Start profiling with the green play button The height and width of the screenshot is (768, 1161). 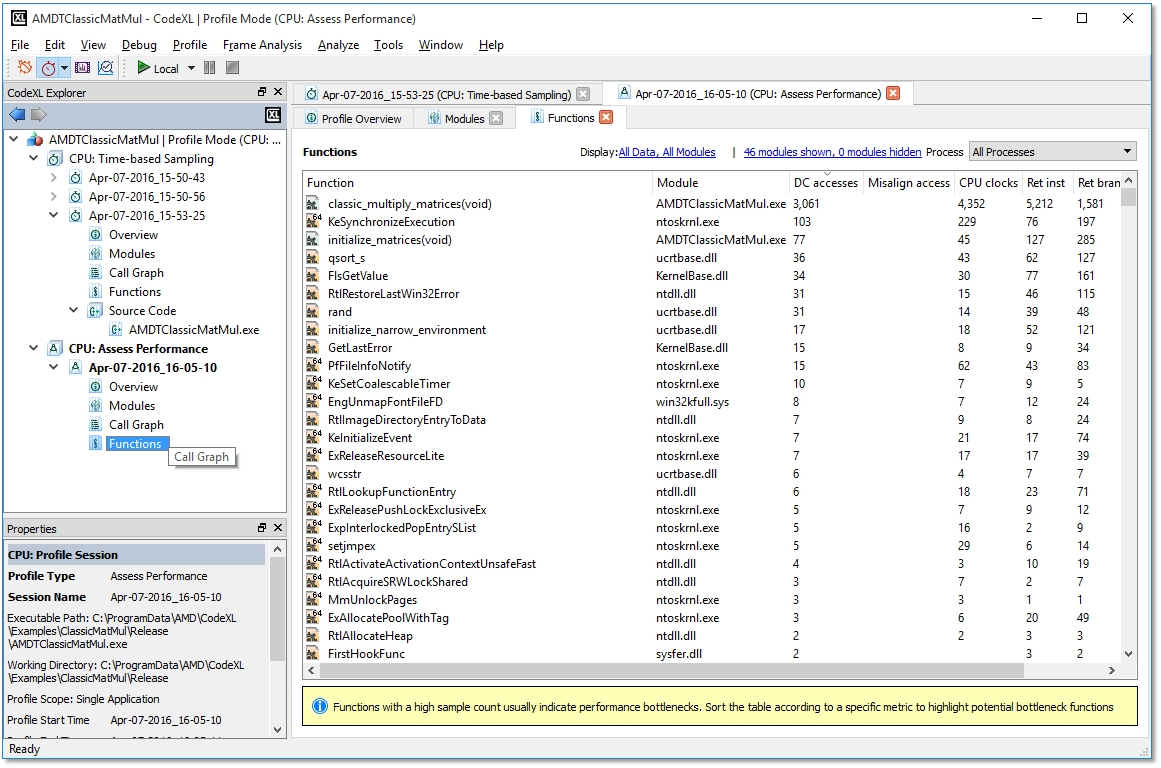click(144, 68)
